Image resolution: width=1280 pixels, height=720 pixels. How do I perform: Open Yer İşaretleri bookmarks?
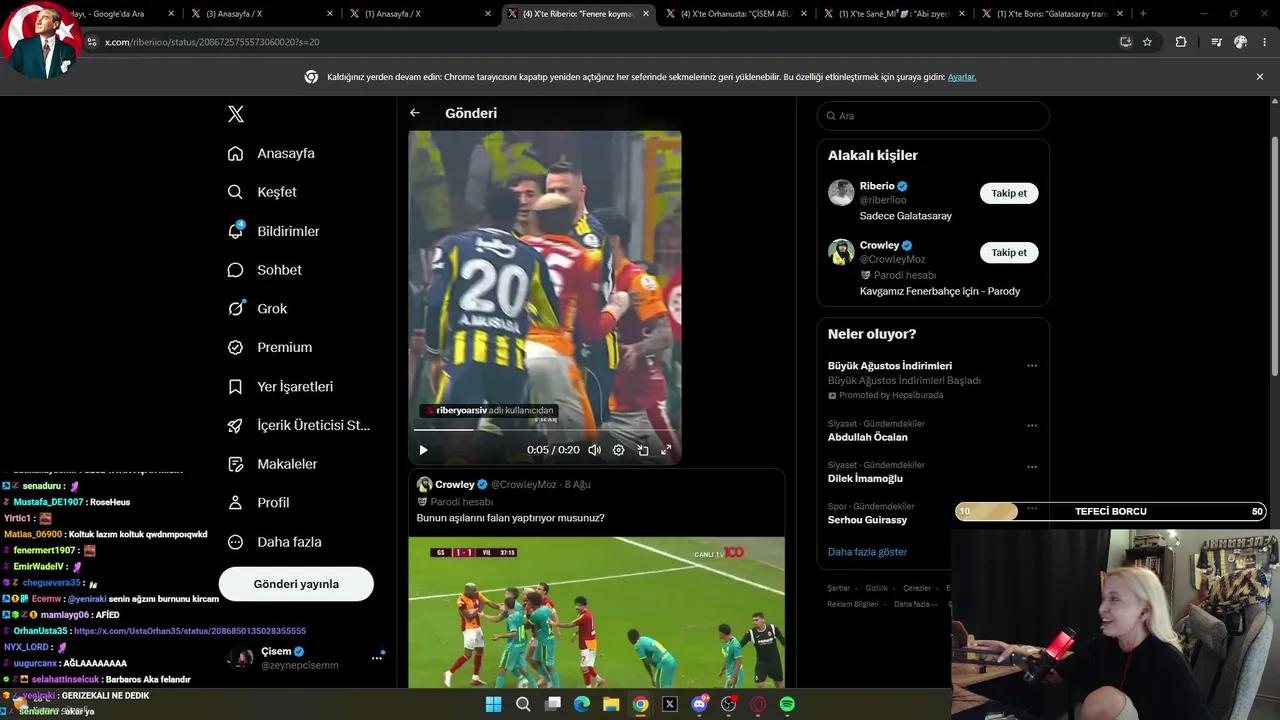click(x=280, y=387)
